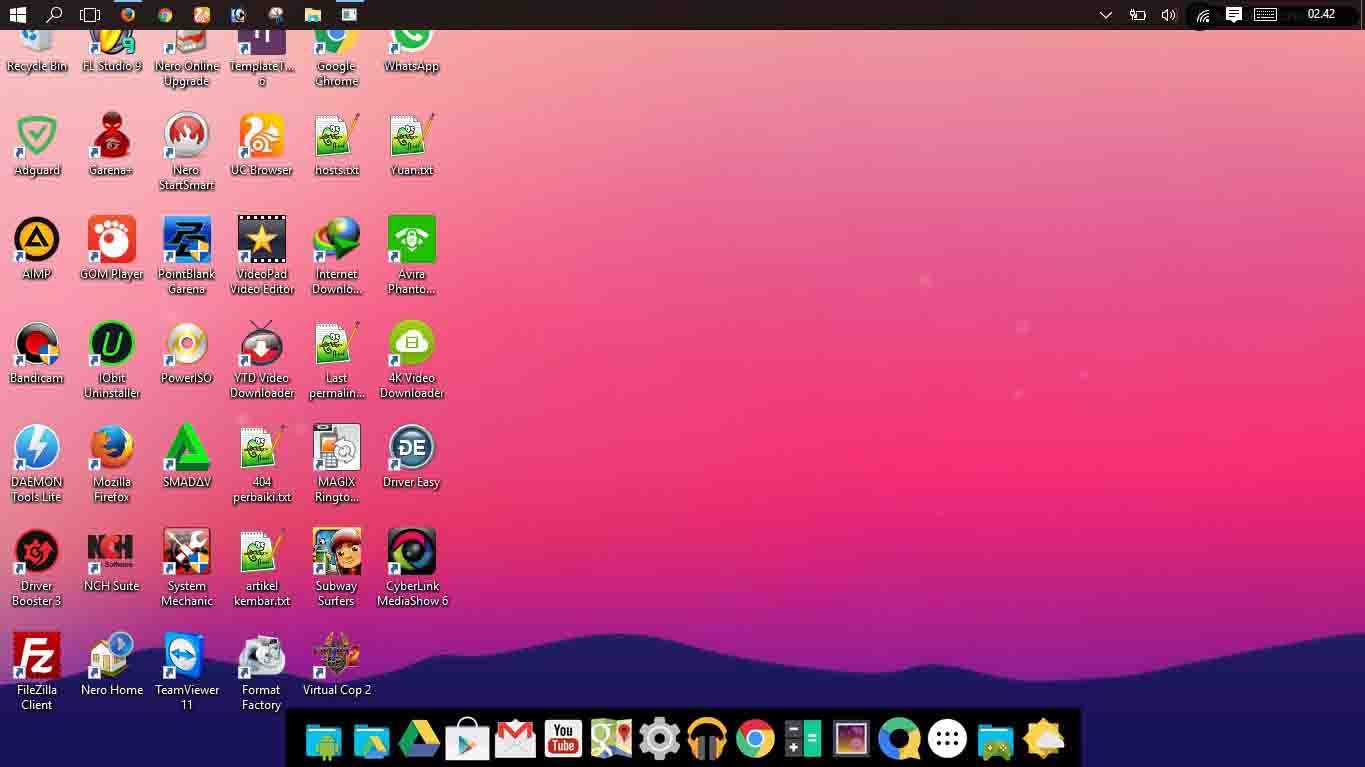Click the 02.42 taskbar clock
Image resolution: width=1365 pixels, height=767 pixels.
click(1321, 14)
